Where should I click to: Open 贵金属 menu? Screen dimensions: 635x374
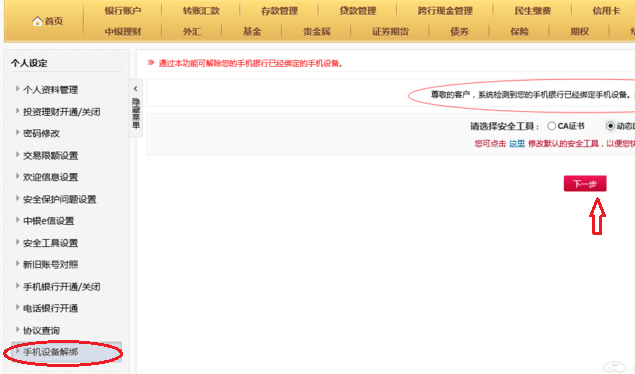point(317,32)
